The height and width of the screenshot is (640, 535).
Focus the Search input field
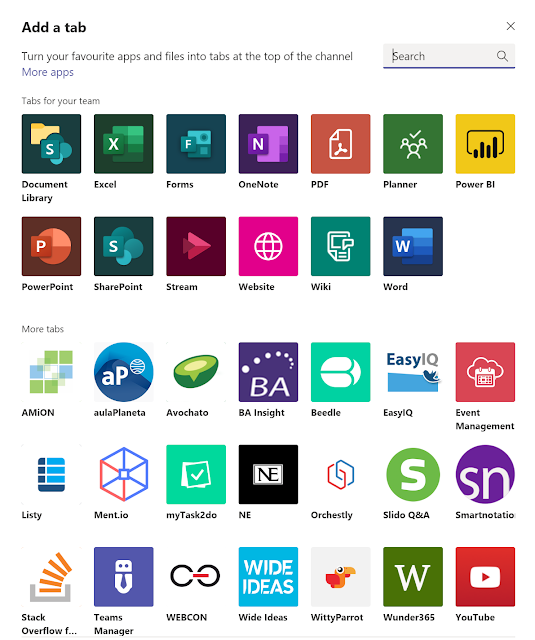[448, 56]
